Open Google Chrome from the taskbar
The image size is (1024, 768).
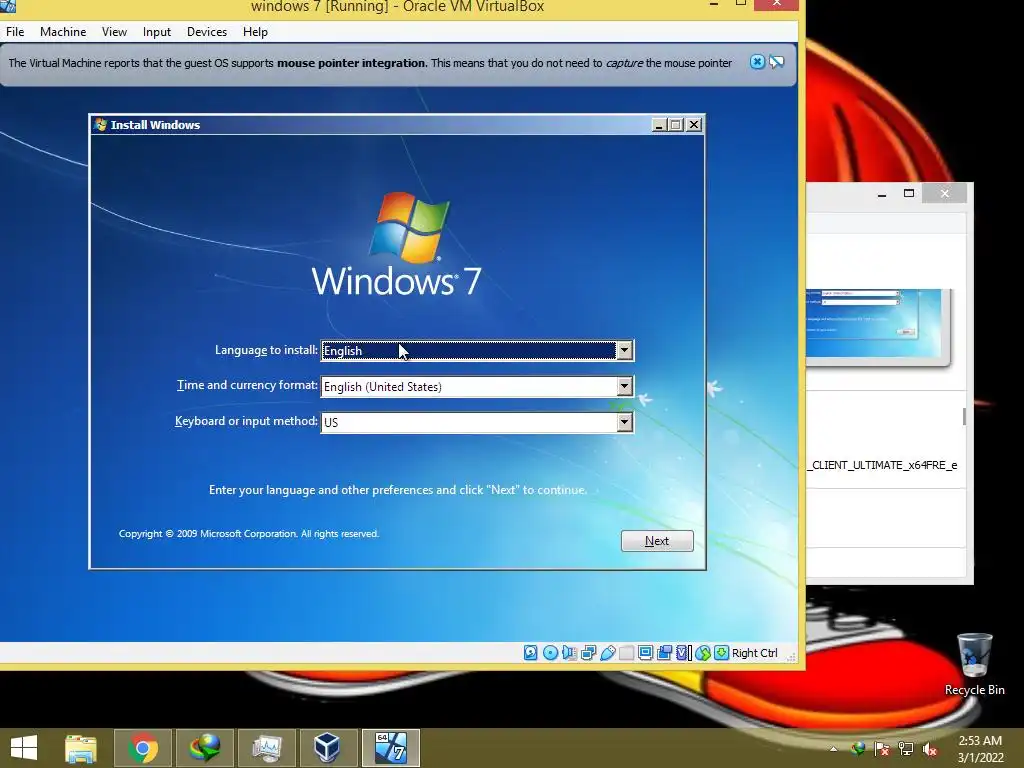pos(143,748)
